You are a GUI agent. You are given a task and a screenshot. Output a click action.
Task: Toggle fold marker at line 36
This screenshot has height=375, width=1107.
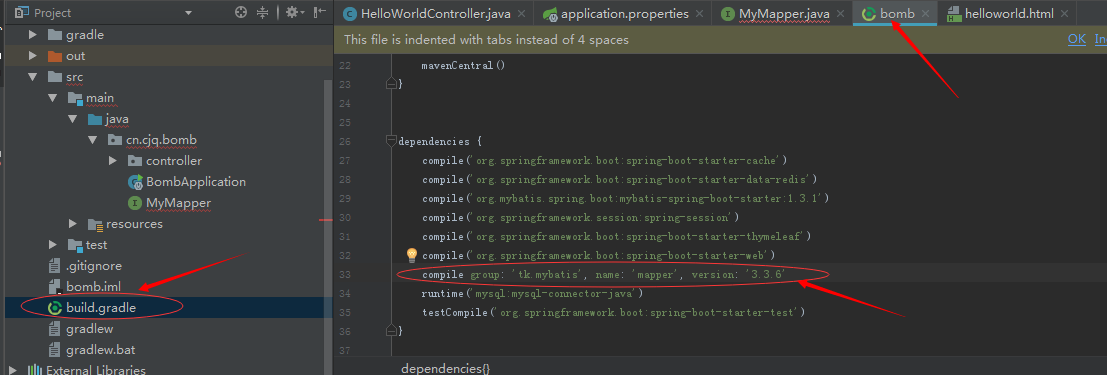[391, 331]
